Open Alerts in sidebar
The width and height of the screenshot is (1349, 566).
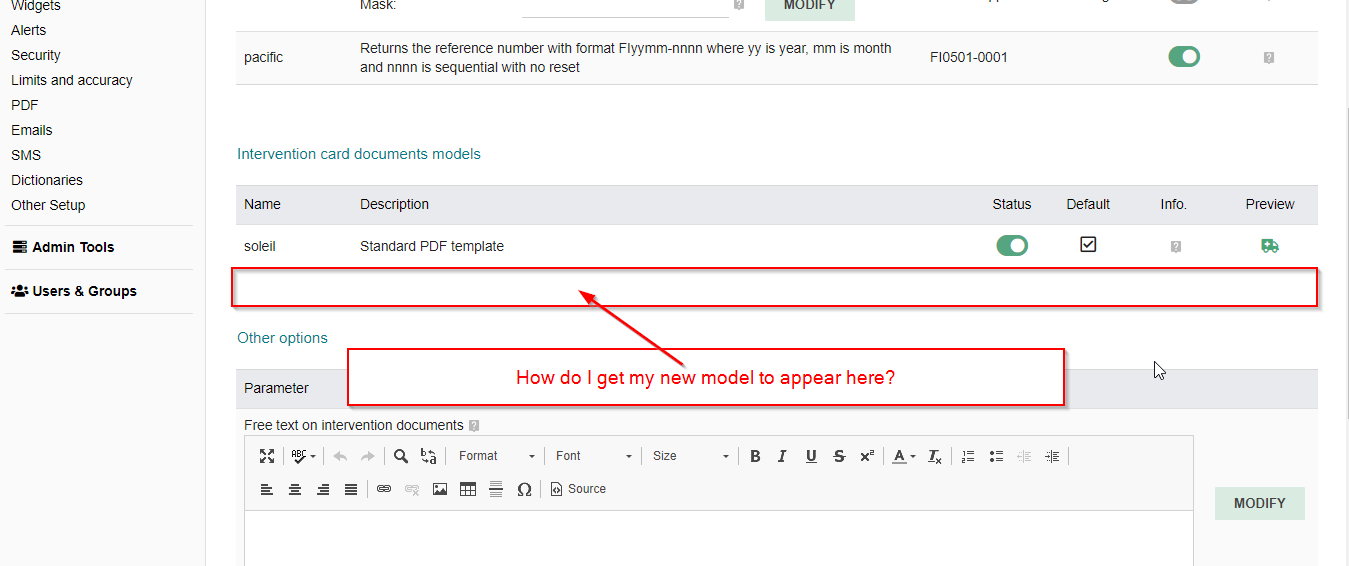tap(29, 30)
